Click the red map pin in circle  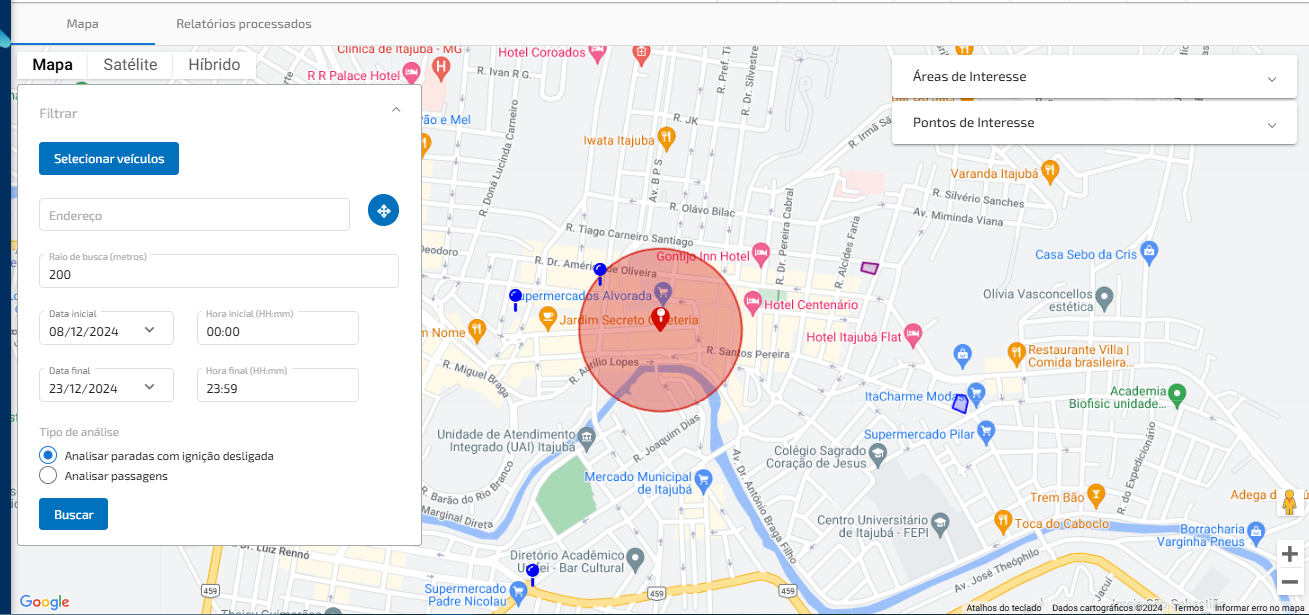[x=660, y=320]
